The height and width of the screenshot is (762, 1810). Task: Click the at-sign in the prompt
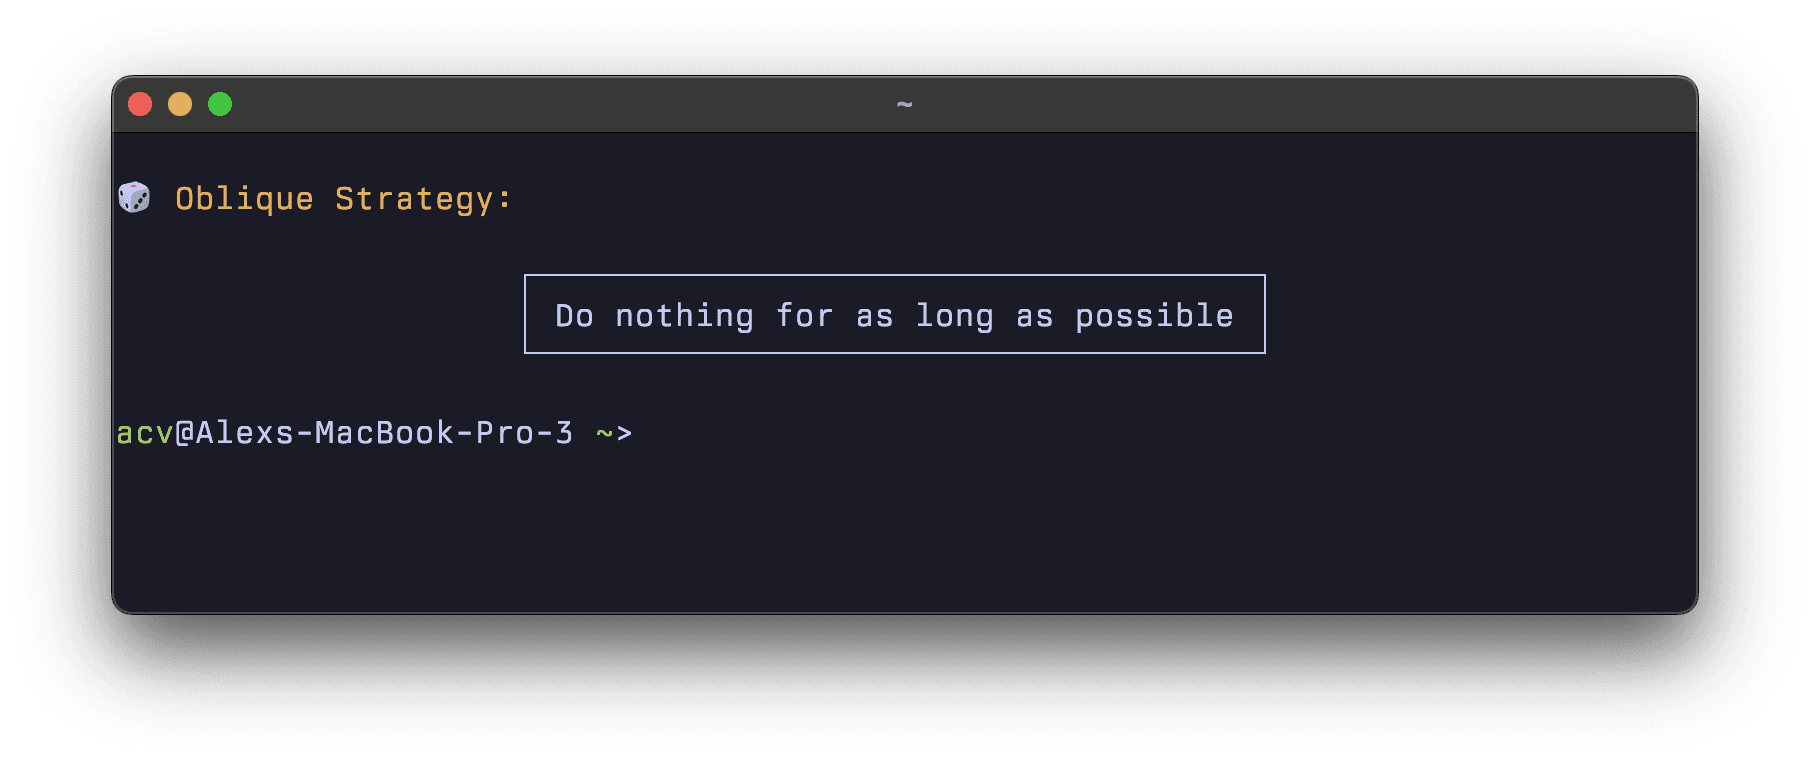tap(183, 432)
